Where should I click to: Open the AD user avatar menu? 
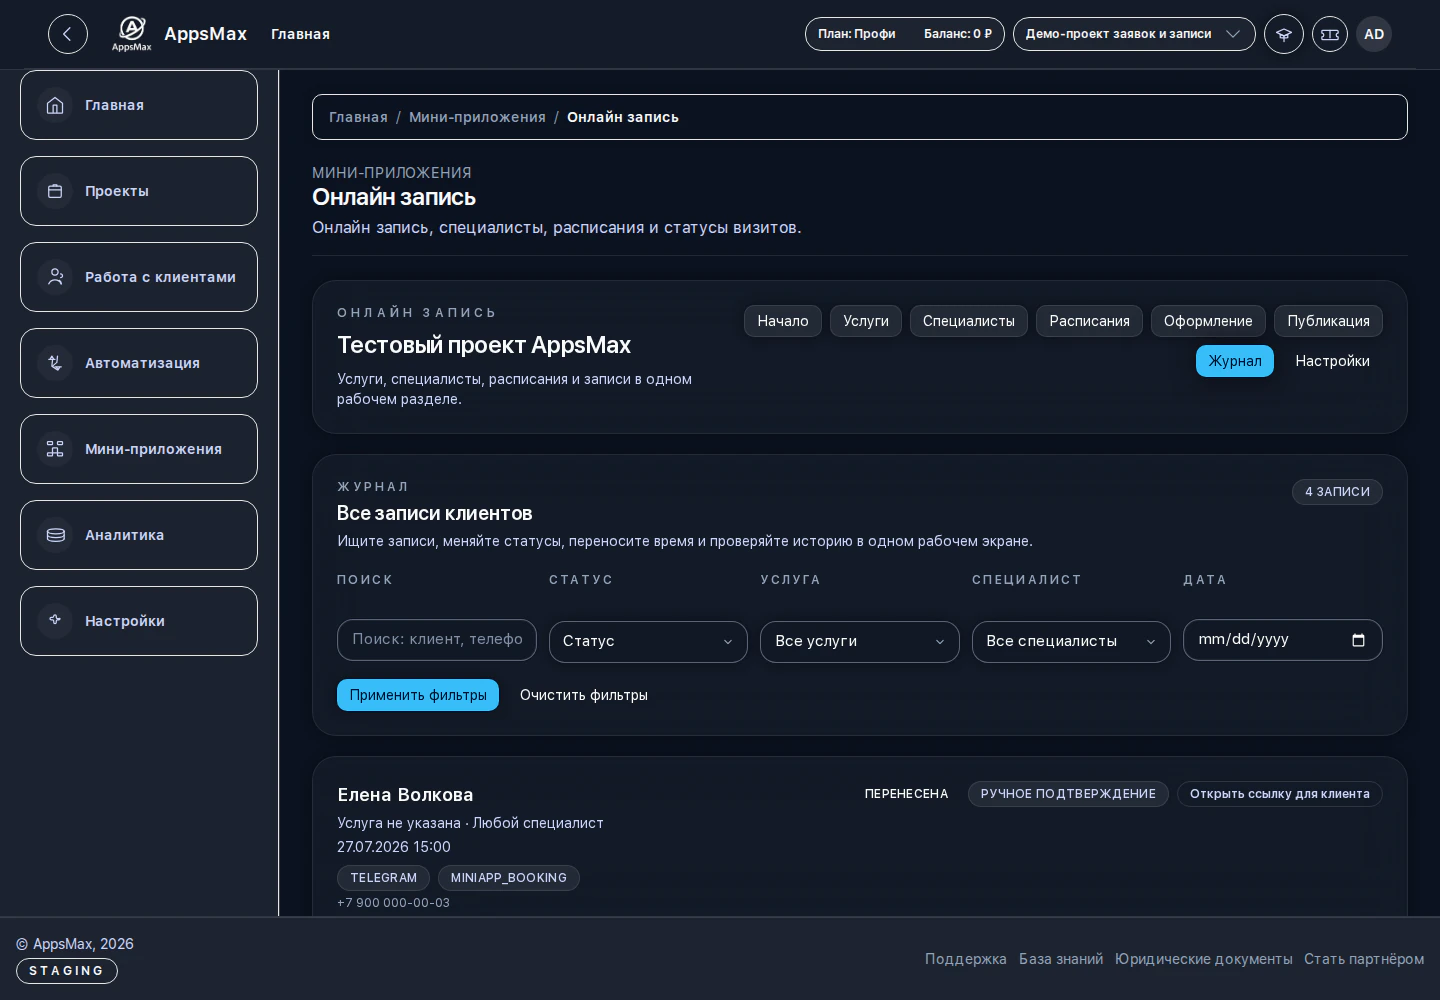point(1374,34)
